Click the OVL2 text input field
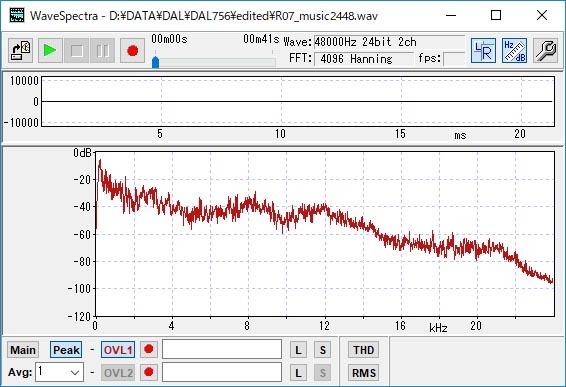Viewport: 566px width, 387px height. coord(222,372)
